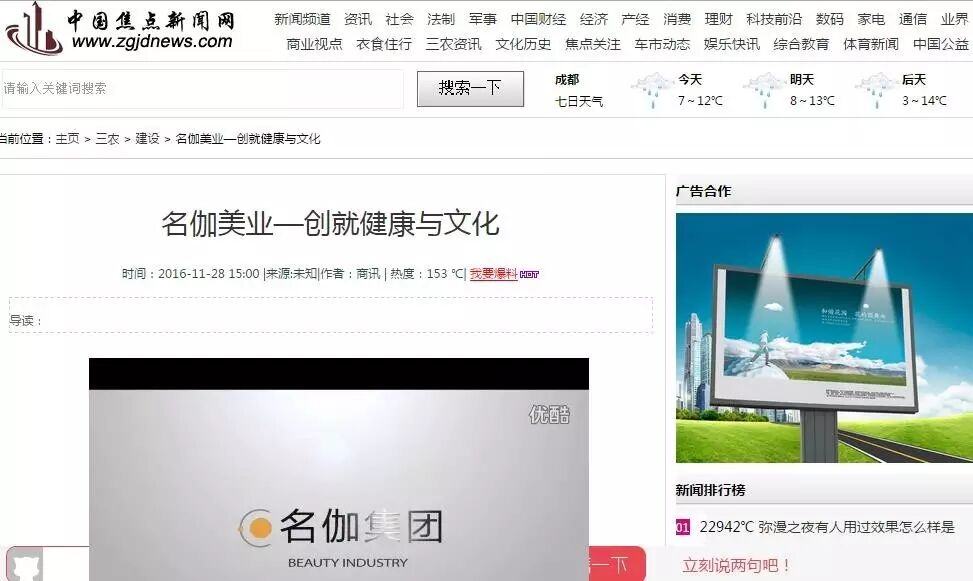973x581 pixels.
Task: Open the 家电 section
Action: [x=871, y=19]
